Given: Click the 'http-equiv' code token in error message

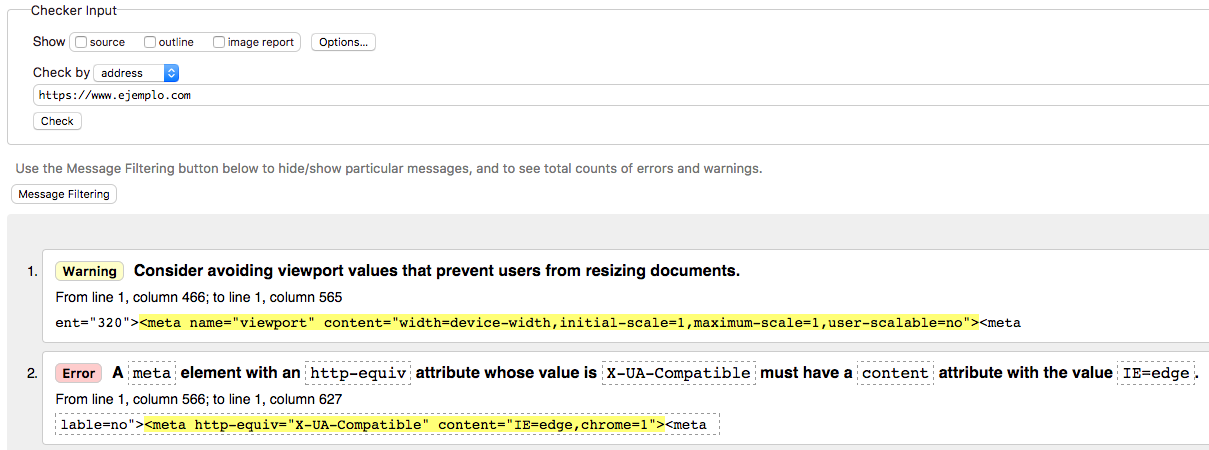Looking at the screenshot, I should pyautogui.click(x=357, y=373).
